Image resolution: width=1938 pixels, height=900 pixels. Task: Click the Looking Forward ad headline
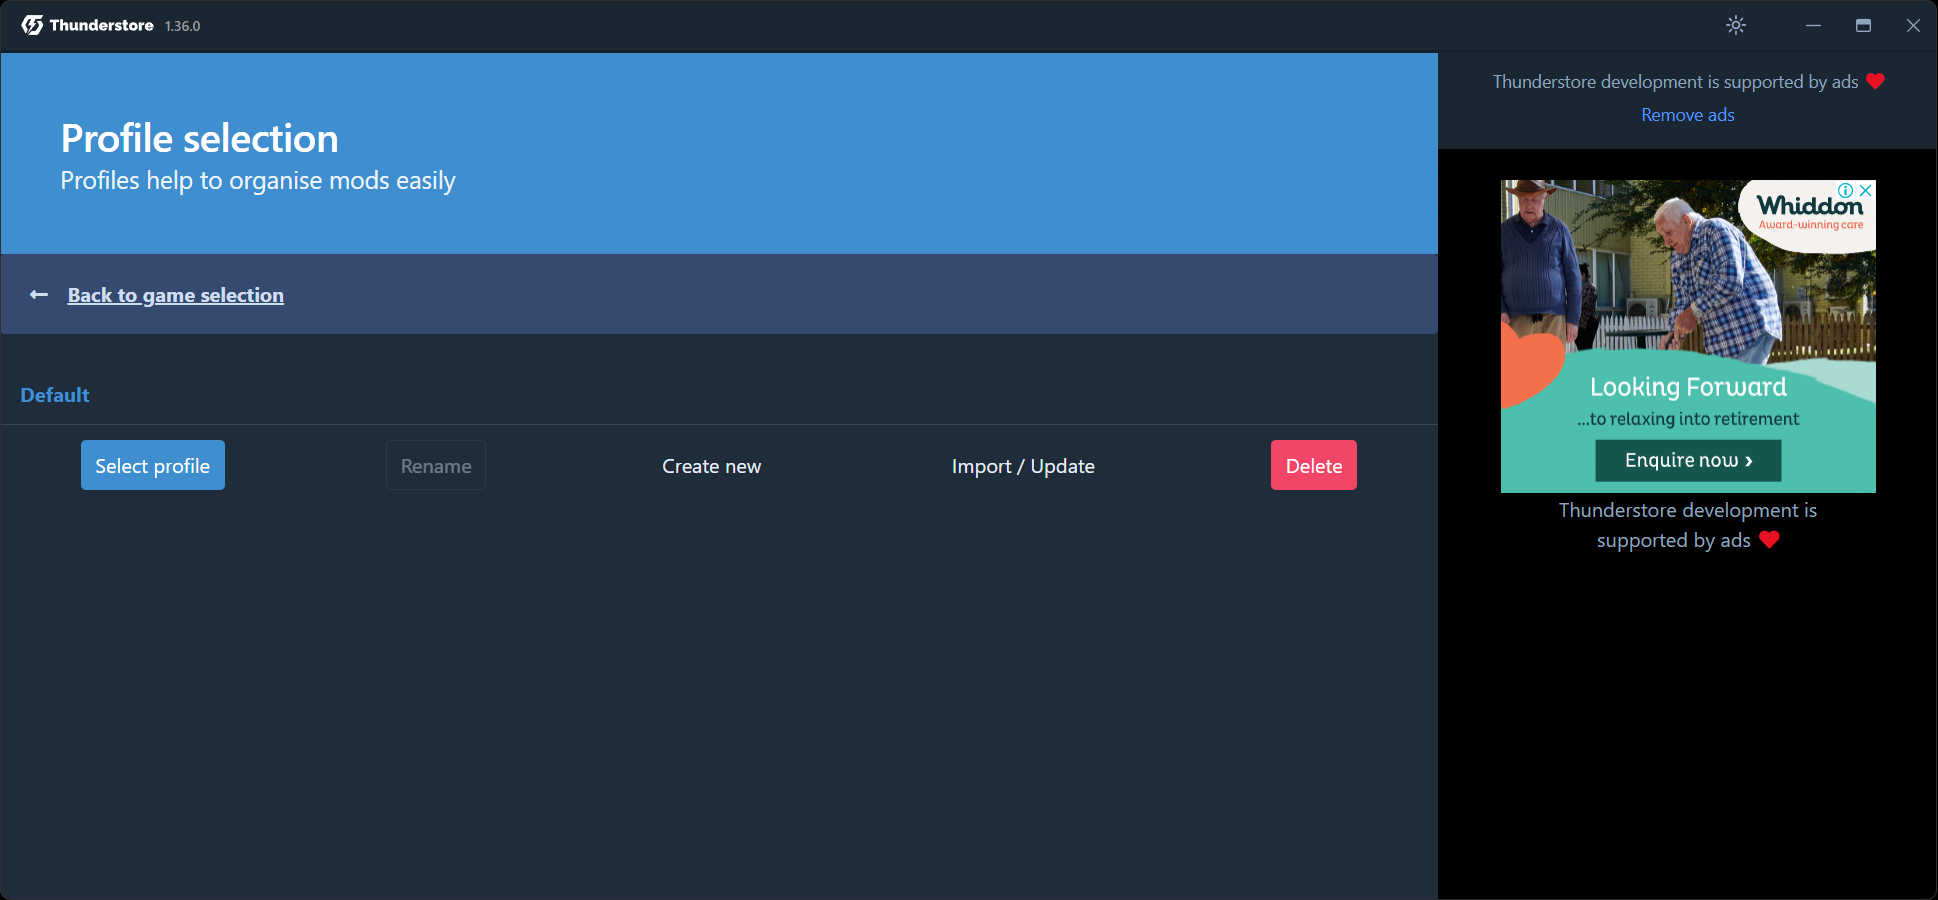coord(1688,387)
